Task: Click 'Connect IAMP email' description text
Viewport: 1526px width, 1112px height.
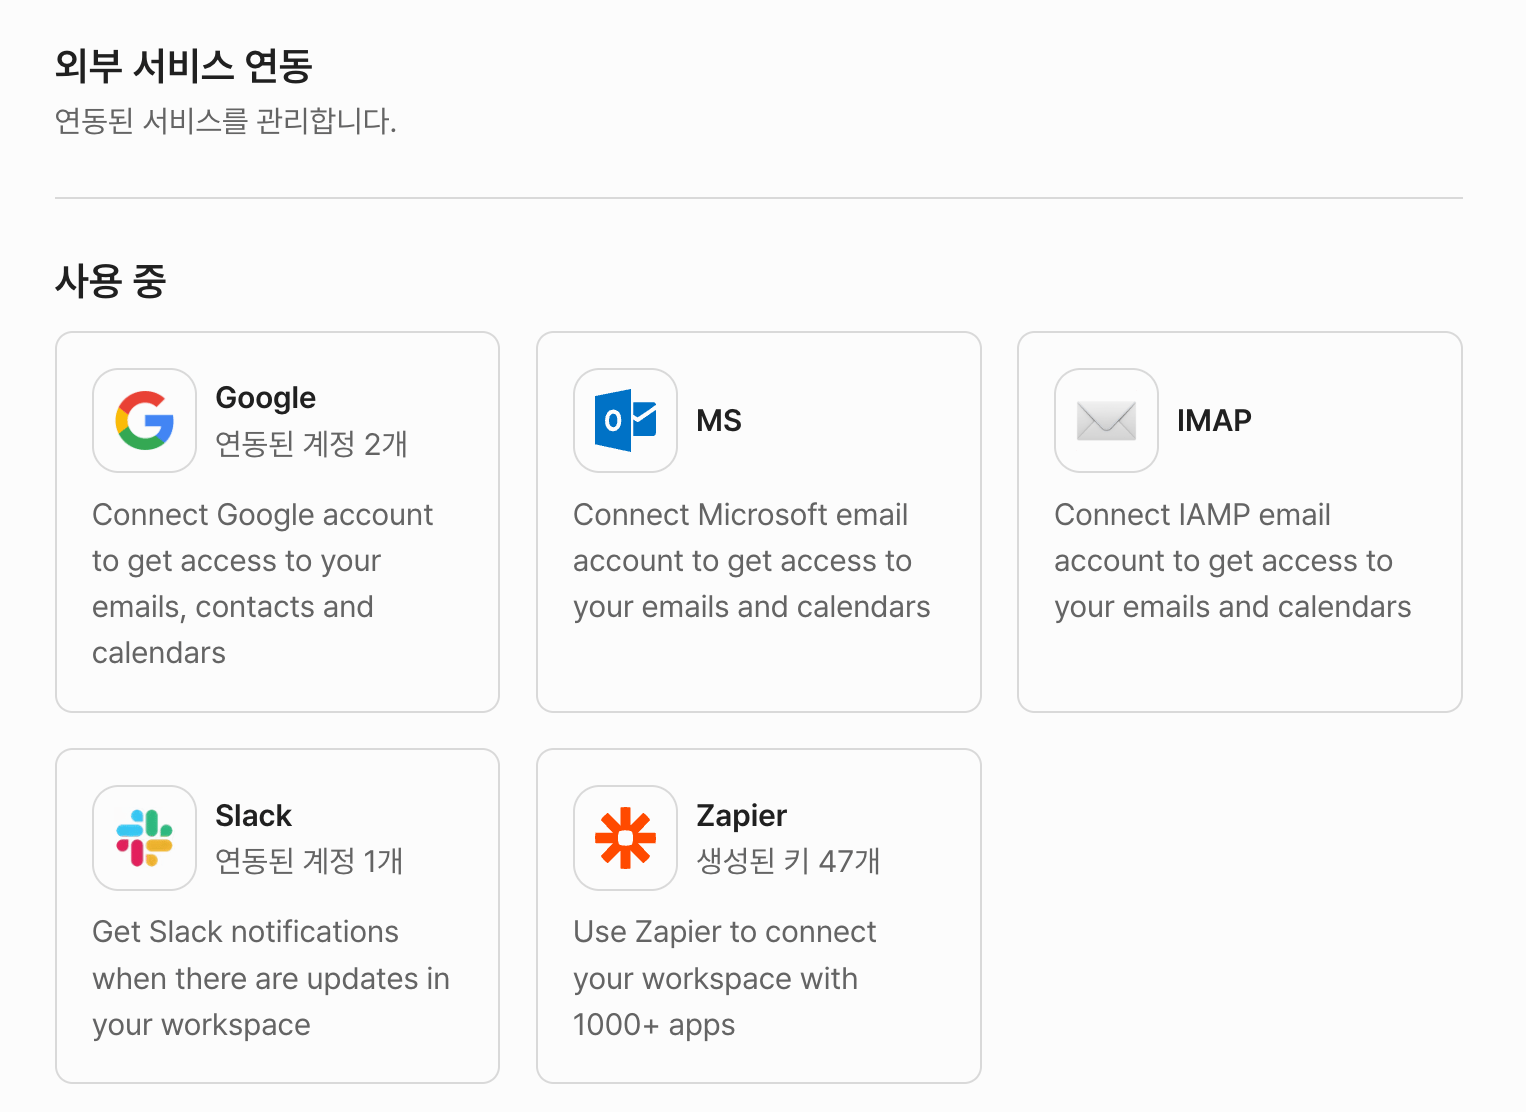Action: pos(1233,561)
